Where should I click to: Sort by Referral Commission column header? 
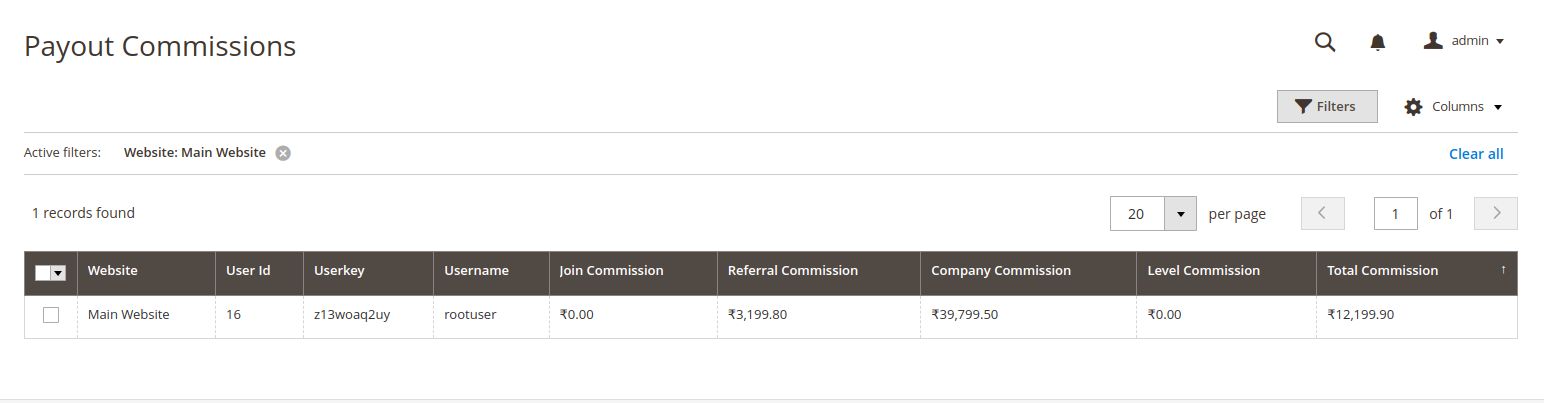[x=792, y=271]
